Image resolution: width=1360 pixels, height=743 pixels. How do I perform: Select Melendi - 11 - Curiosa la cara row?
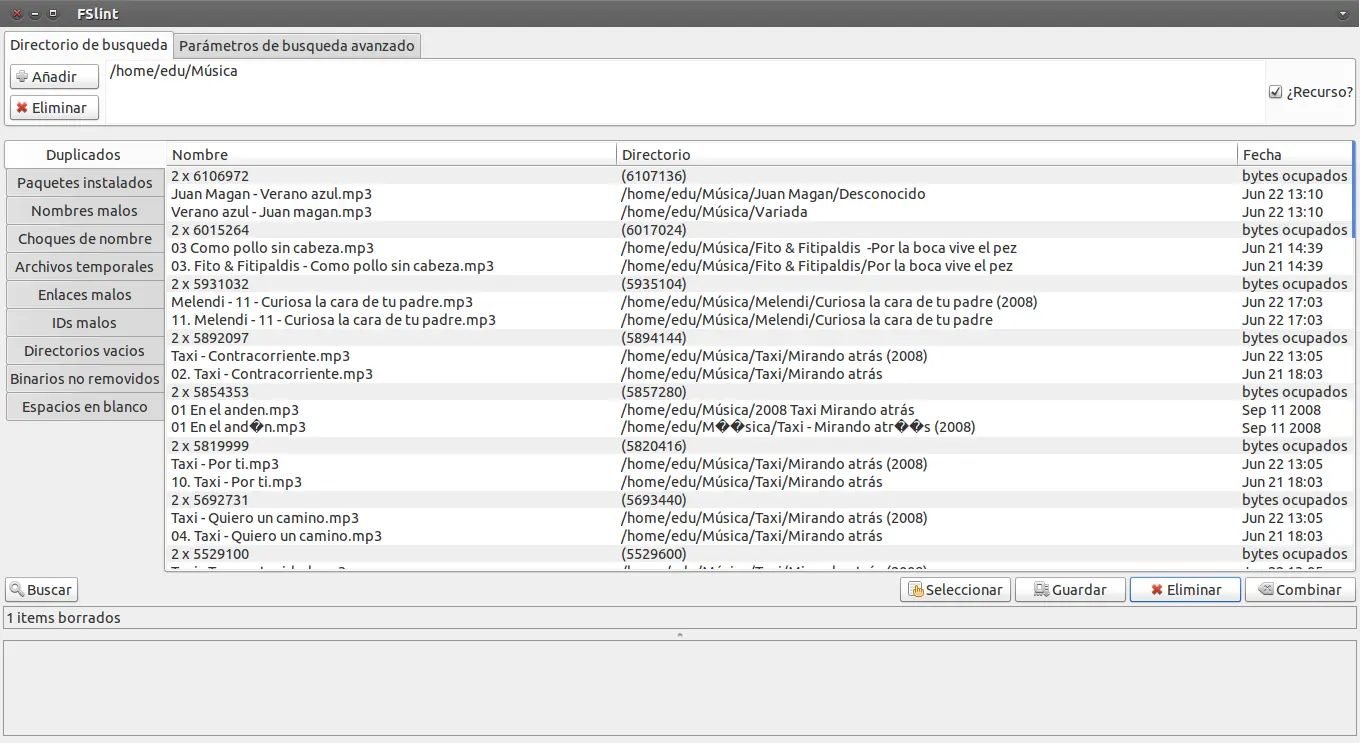(759, 302)
